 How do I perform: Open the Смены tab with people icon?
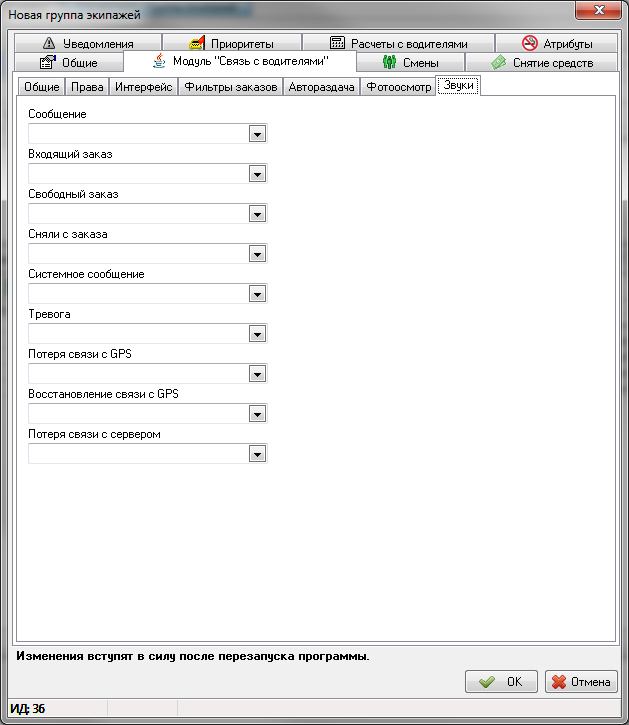[x=410, y=62]
